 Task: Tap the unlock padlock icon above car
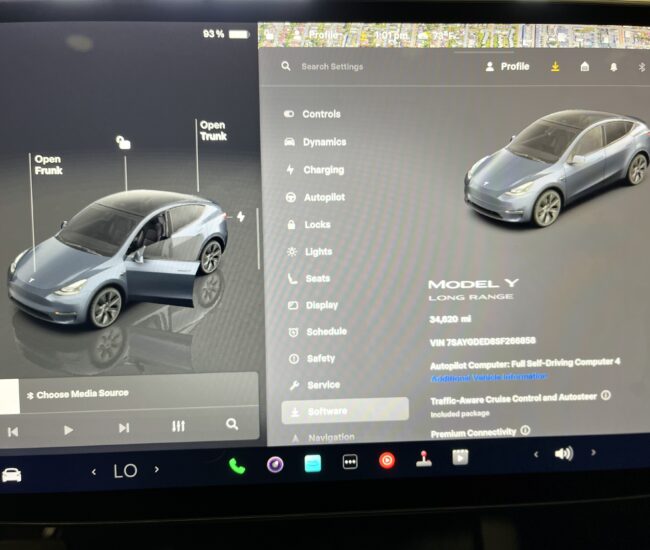(123, 142)
